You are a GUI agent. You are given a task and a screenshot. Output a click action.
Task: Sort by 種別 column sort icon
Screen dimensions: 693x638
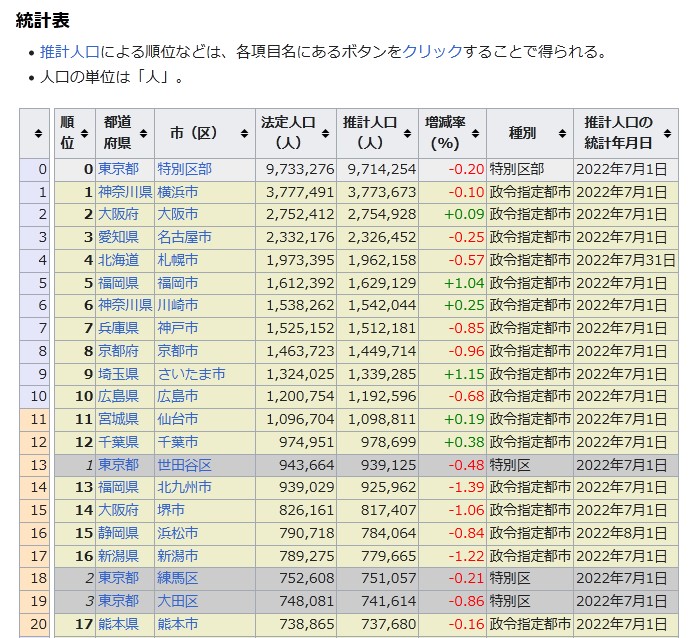[x=563, y=133]
